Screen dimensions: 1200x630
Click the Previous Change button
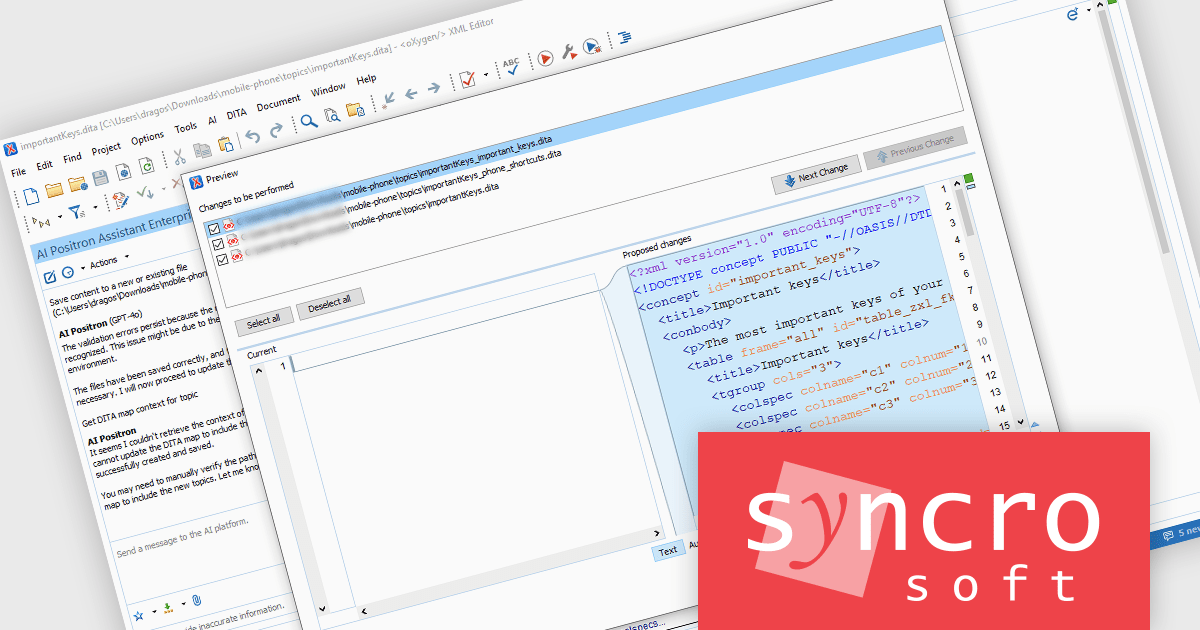coord(916,148)
